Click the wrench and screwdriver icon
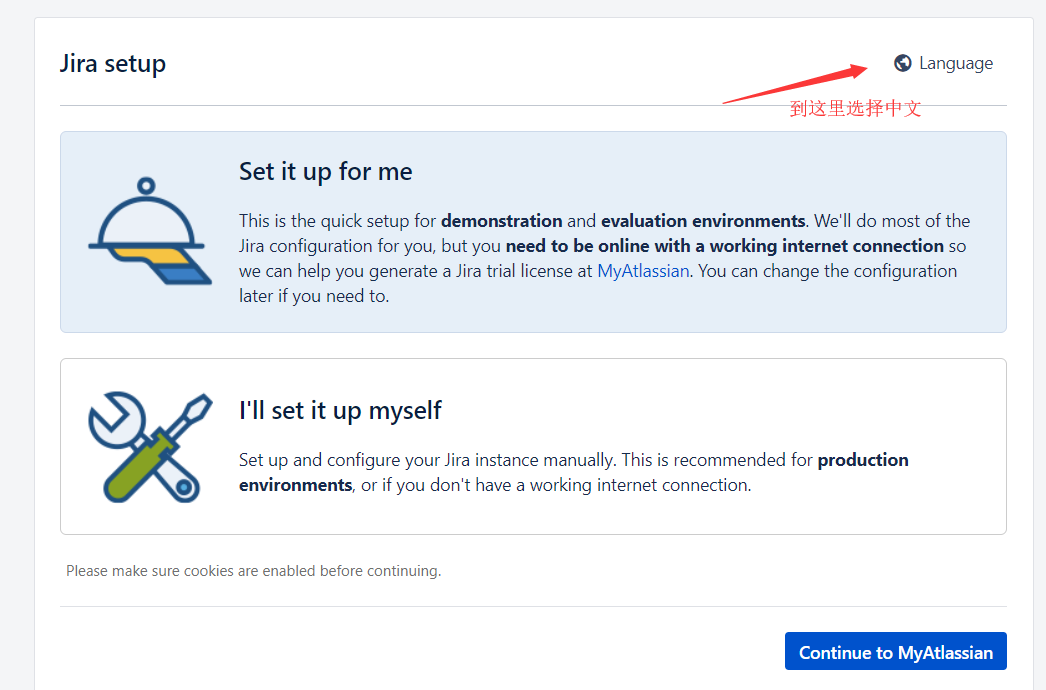1046x690 pixels. tap(150, 446)
